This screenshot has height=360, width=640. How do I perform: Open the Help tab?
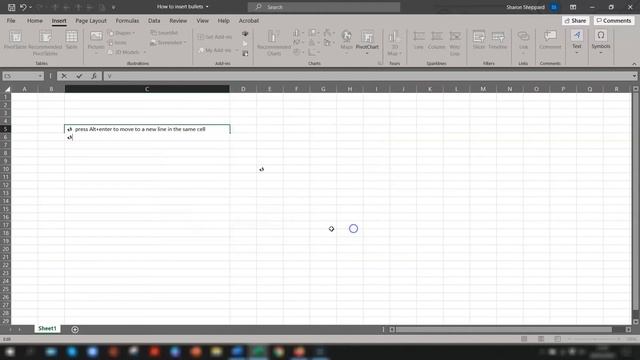coord(223,20)
